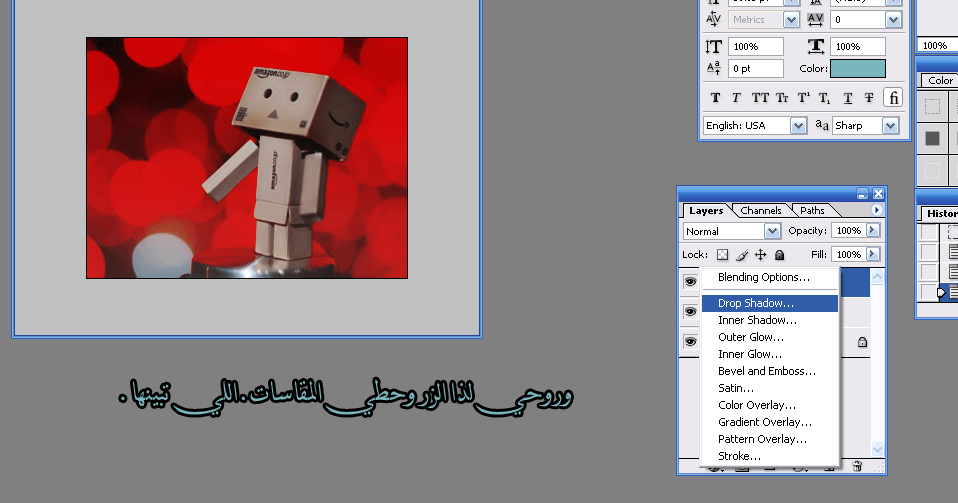958x503 pixels.
Task: Toggle visibility of the second layer
Action: click(x=690, y=312)
